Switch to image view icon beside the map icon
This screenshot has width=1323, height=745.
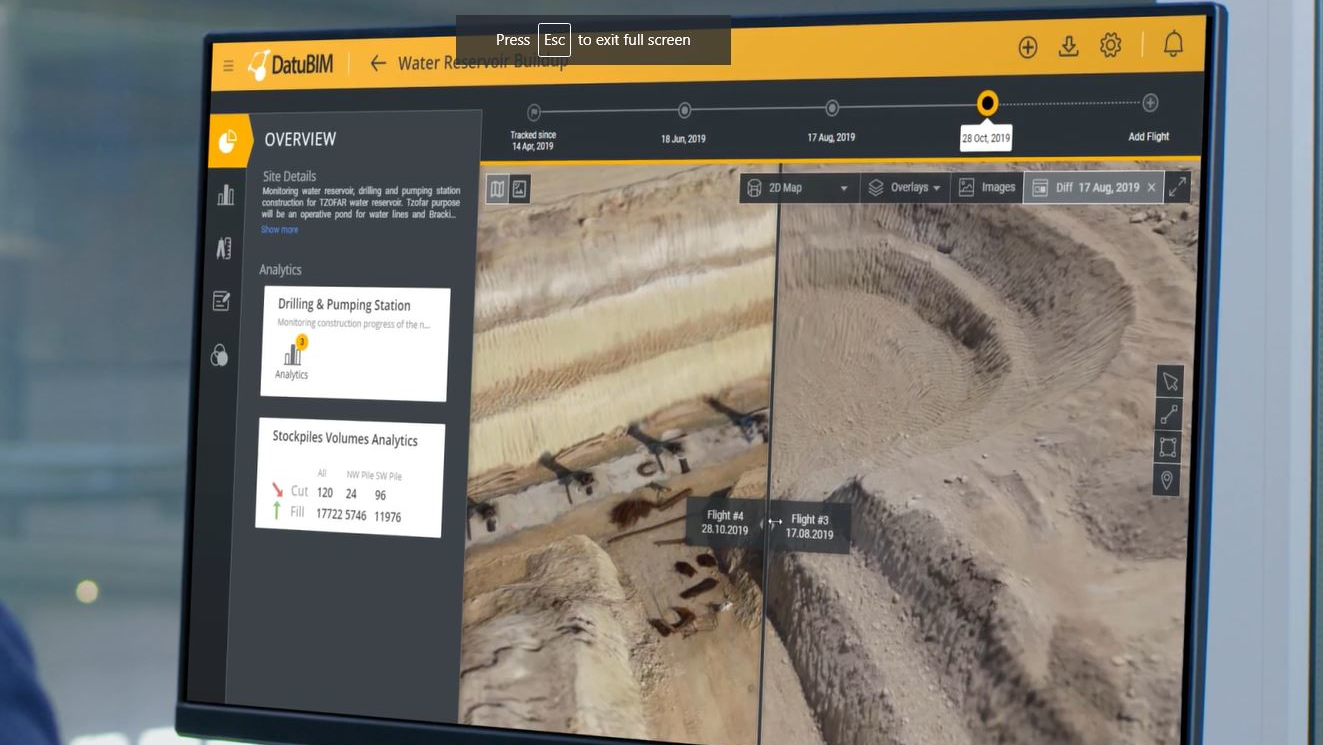(519, 189)
